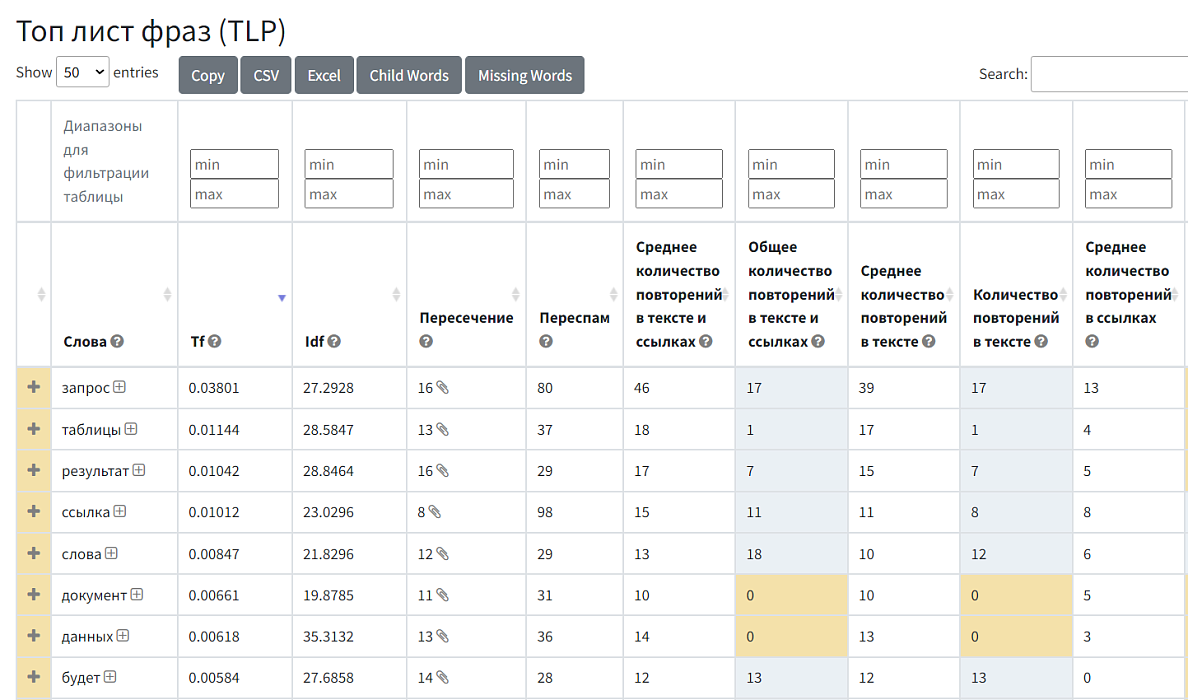Click plus-box icon beside таблицы word
This screenshot has width=1188, height=700.
(x=130, y=429)
